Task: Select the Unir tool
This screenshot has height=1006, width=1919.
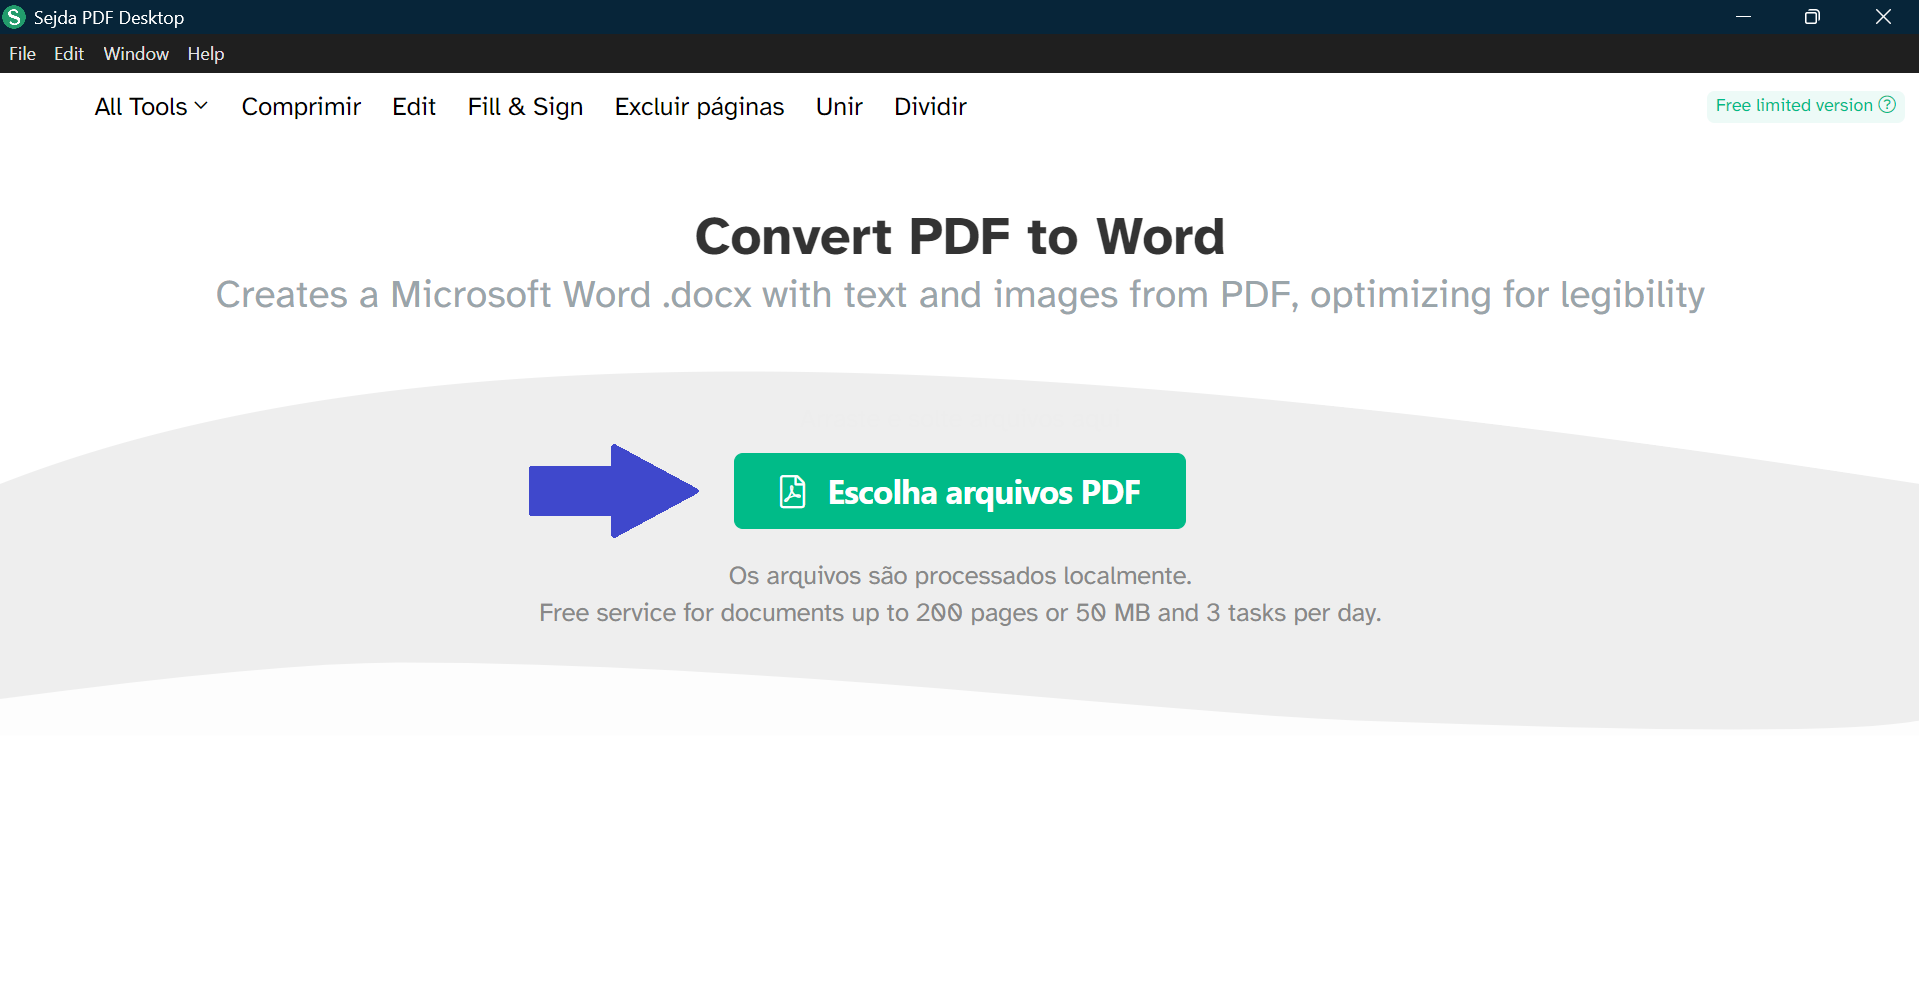Action: (x=838, y=106)
